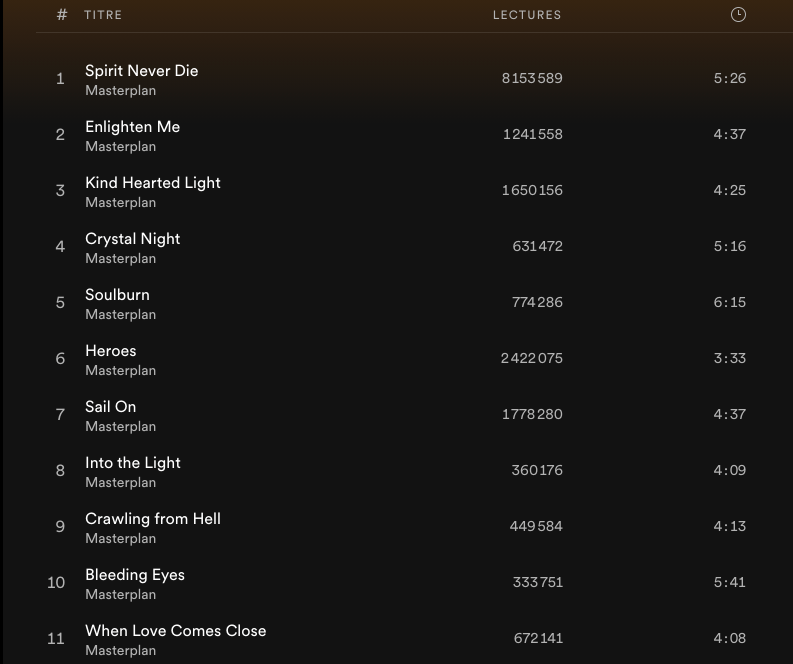793x664 pixels.
Task: Select the track Spirit Never Die
Action: pos(141,71)
